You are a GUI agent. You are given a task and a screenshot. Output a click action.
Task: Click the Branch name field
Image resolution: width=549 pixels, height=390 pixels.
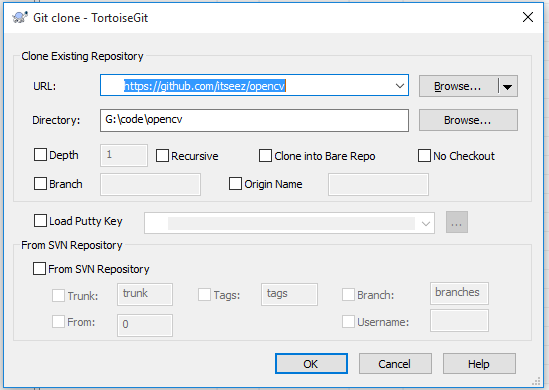click(150, 184)
